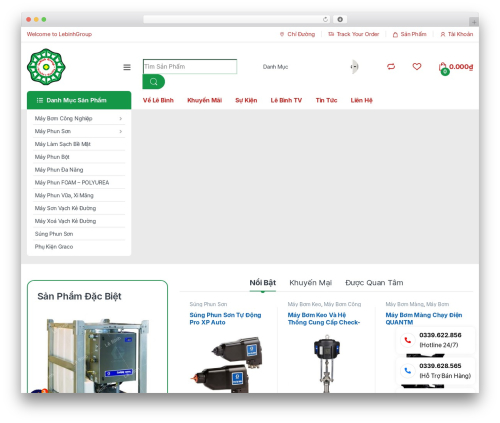Select Máy Bơm Công Nghiệp category
The image size is (500, 423).
[63, 118]
